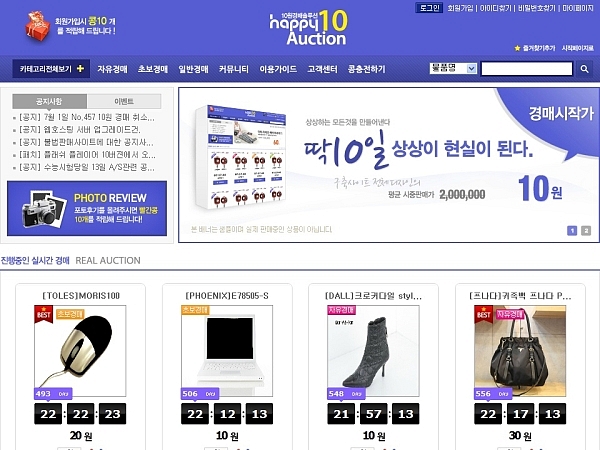Image resolution: width=600 pixels, height=450 pixels.
Task: Click the happy 10 Auction logo
Action: pyautogui.click(x=308, y=28)
